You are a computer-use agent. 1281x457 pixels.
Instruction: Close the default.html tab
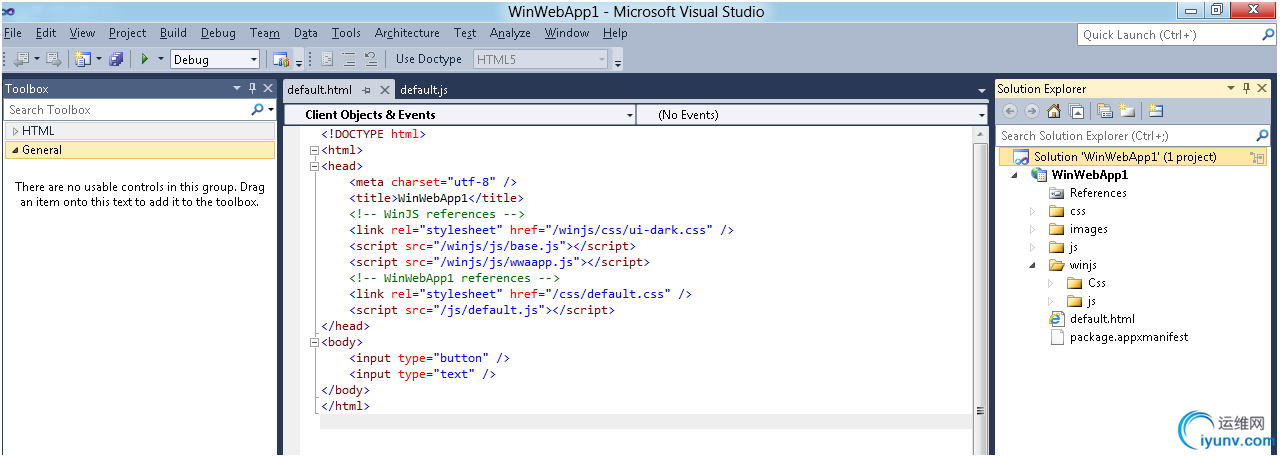384,89
